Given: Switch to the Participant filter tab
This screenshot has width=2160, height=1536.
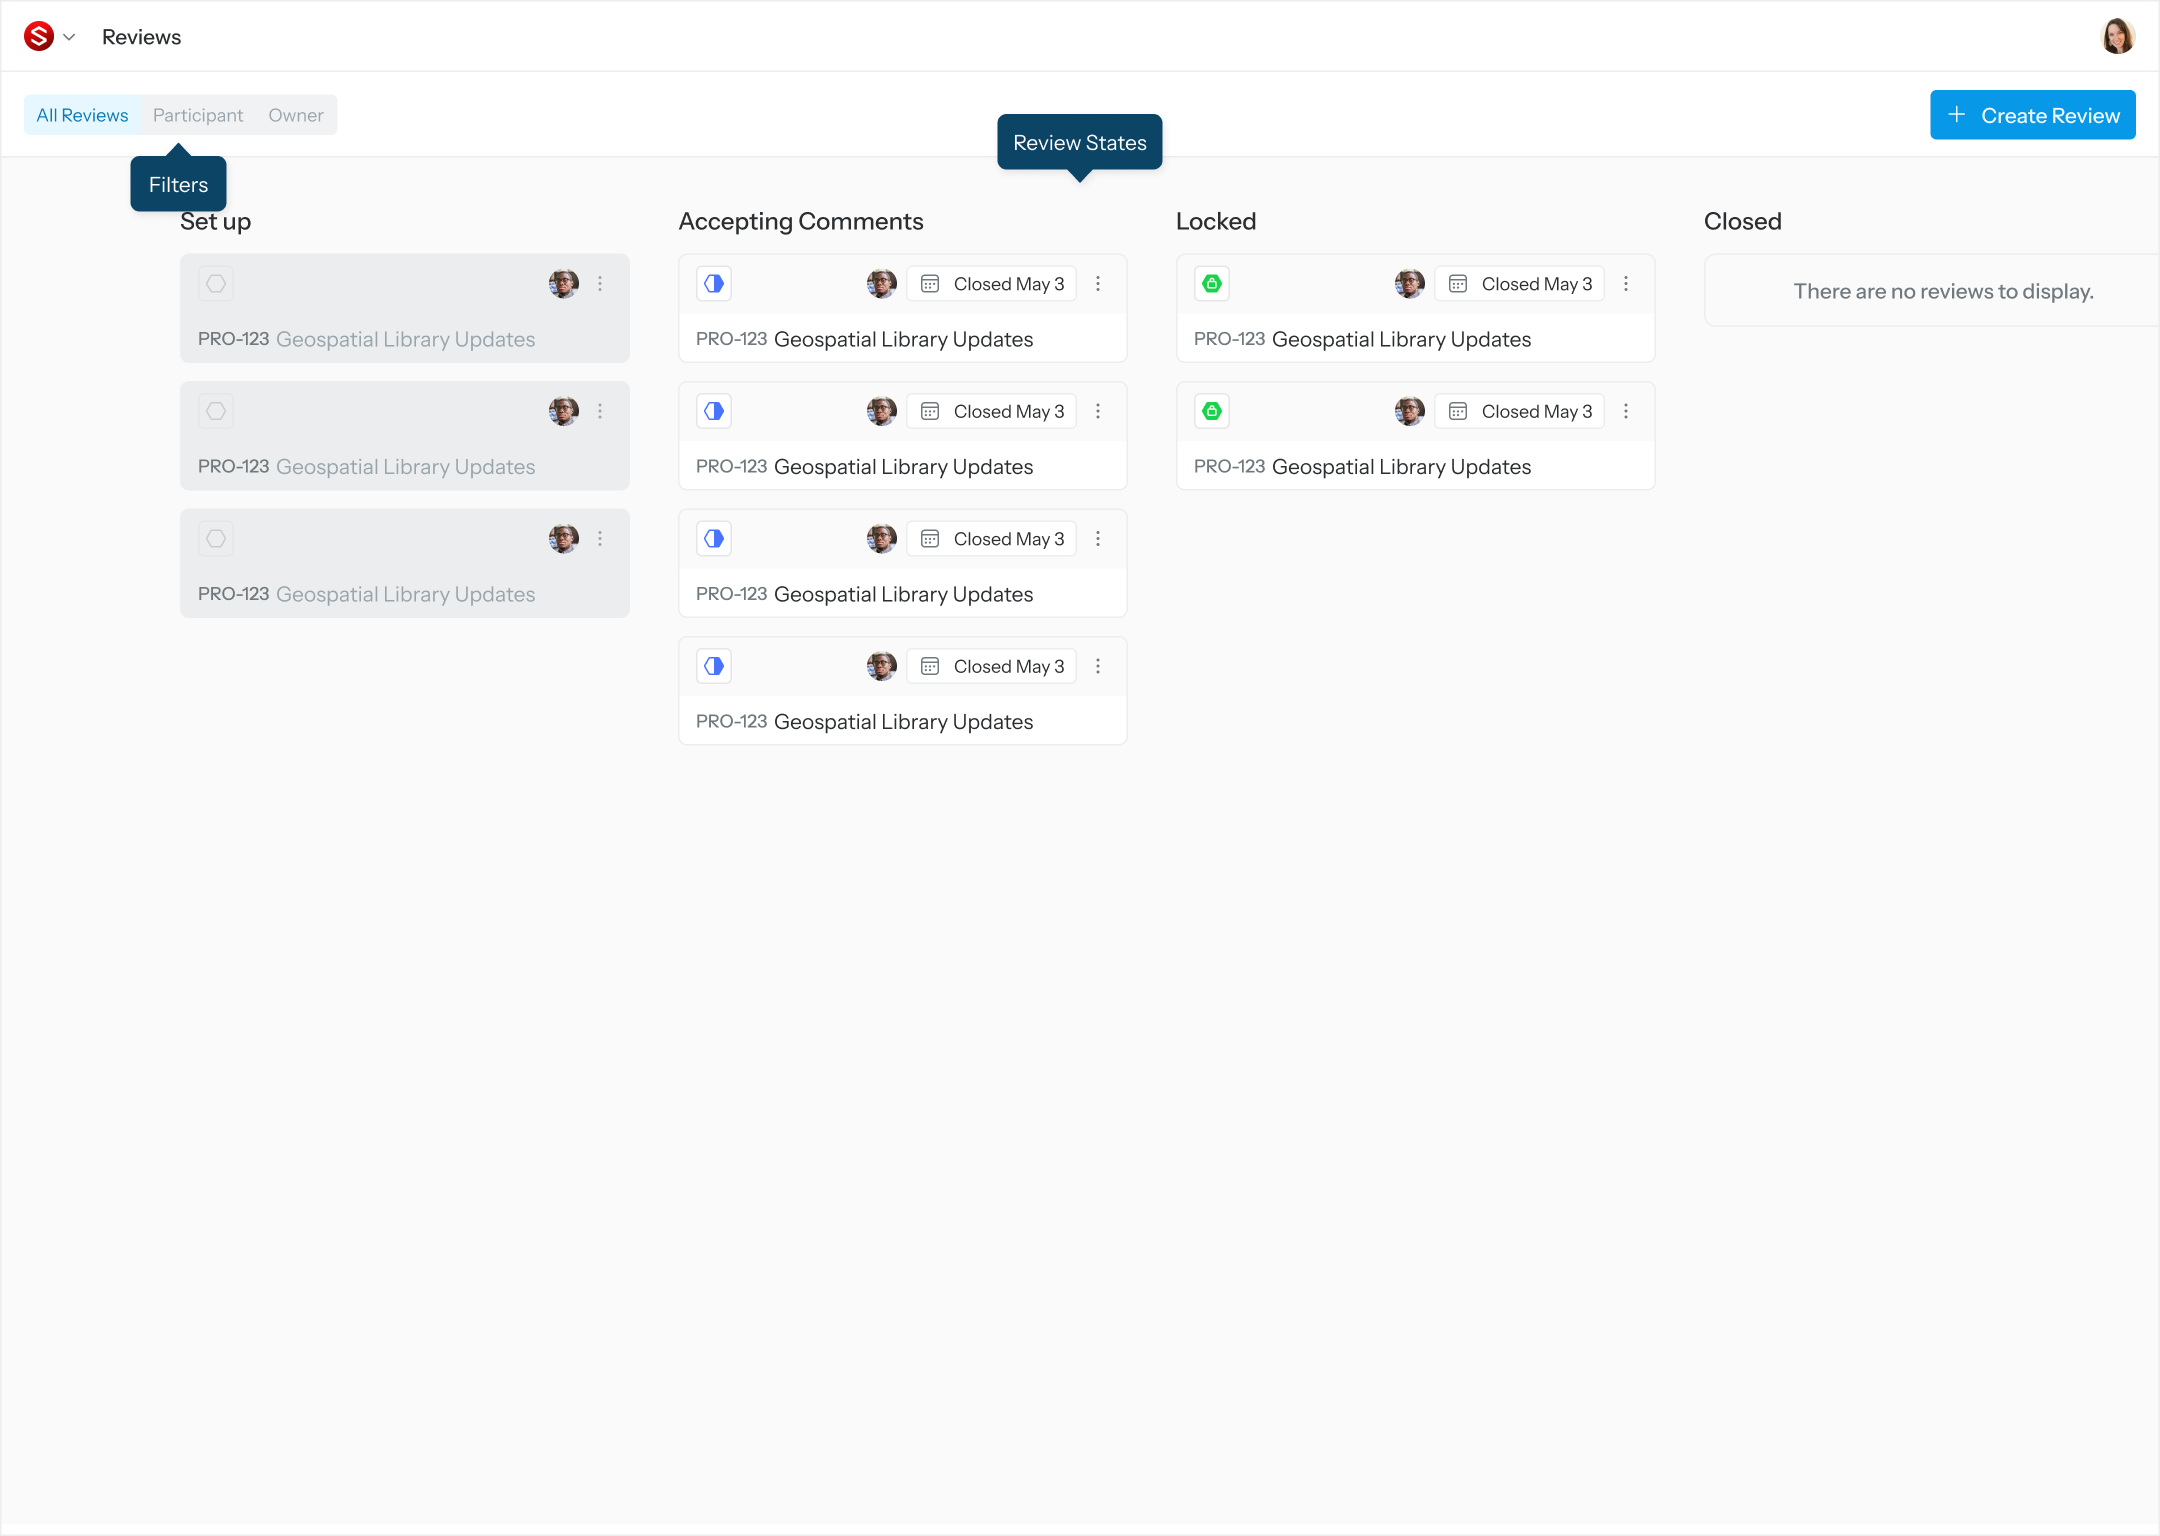Looking at the screenshot, I should 198,115.
